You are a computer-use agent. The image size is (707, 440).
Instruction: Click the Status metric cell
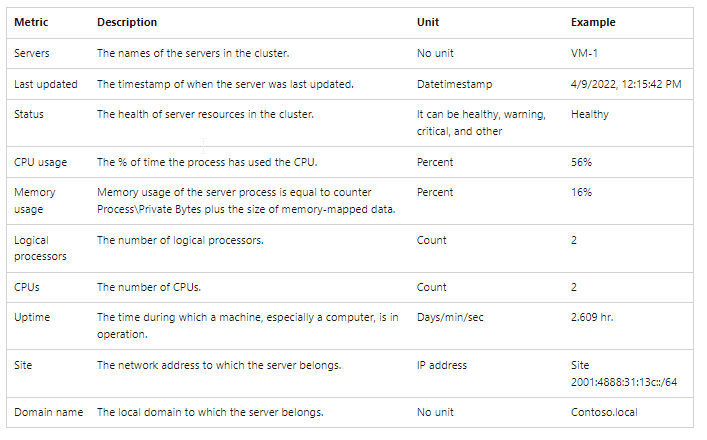tap(29, 115)
